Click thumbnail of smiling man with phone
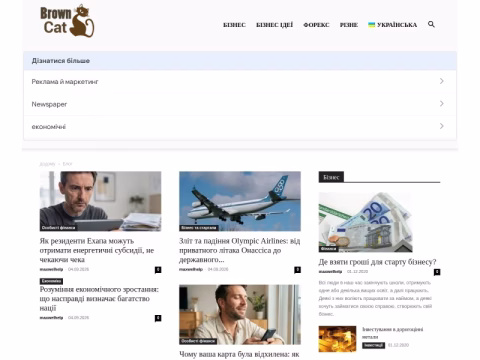The width and height of the screenshot is (480, 360). (240, 315)
